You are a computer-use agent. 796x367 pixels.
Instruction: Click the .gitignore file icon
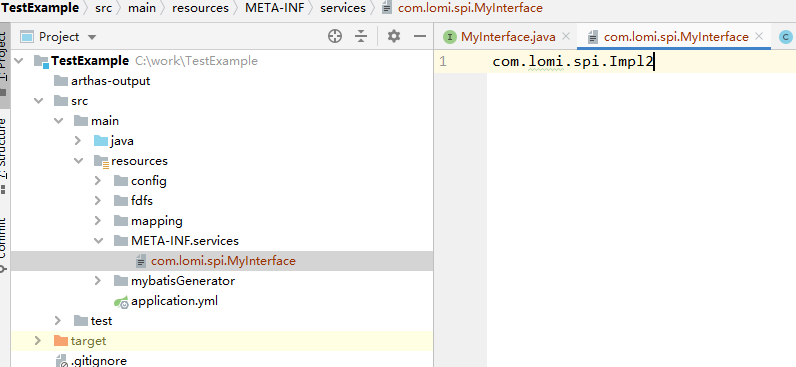coord(61,361)
